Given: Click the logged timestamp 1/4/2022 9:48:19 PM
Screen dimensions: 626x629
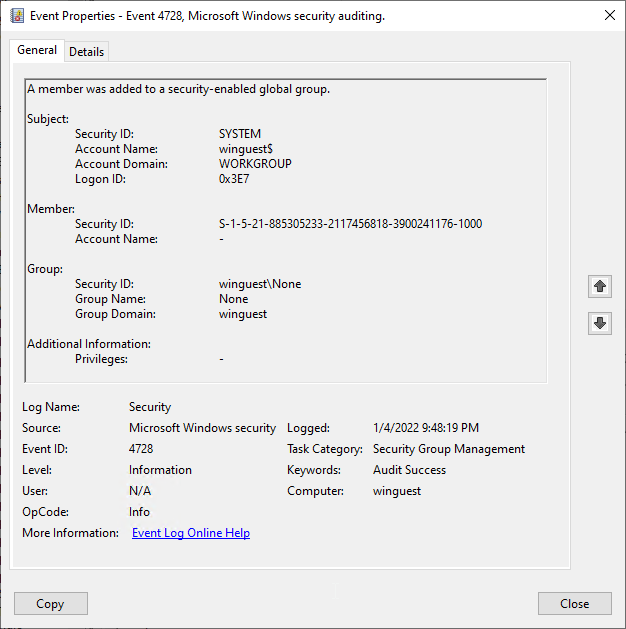Looking at the screenshot, I should pos(426,428).
